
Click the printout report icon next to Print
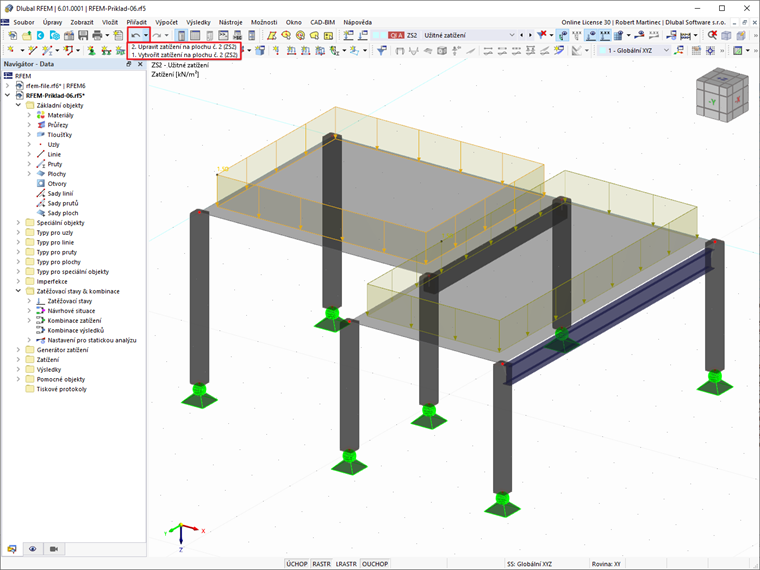pos(118,35)
